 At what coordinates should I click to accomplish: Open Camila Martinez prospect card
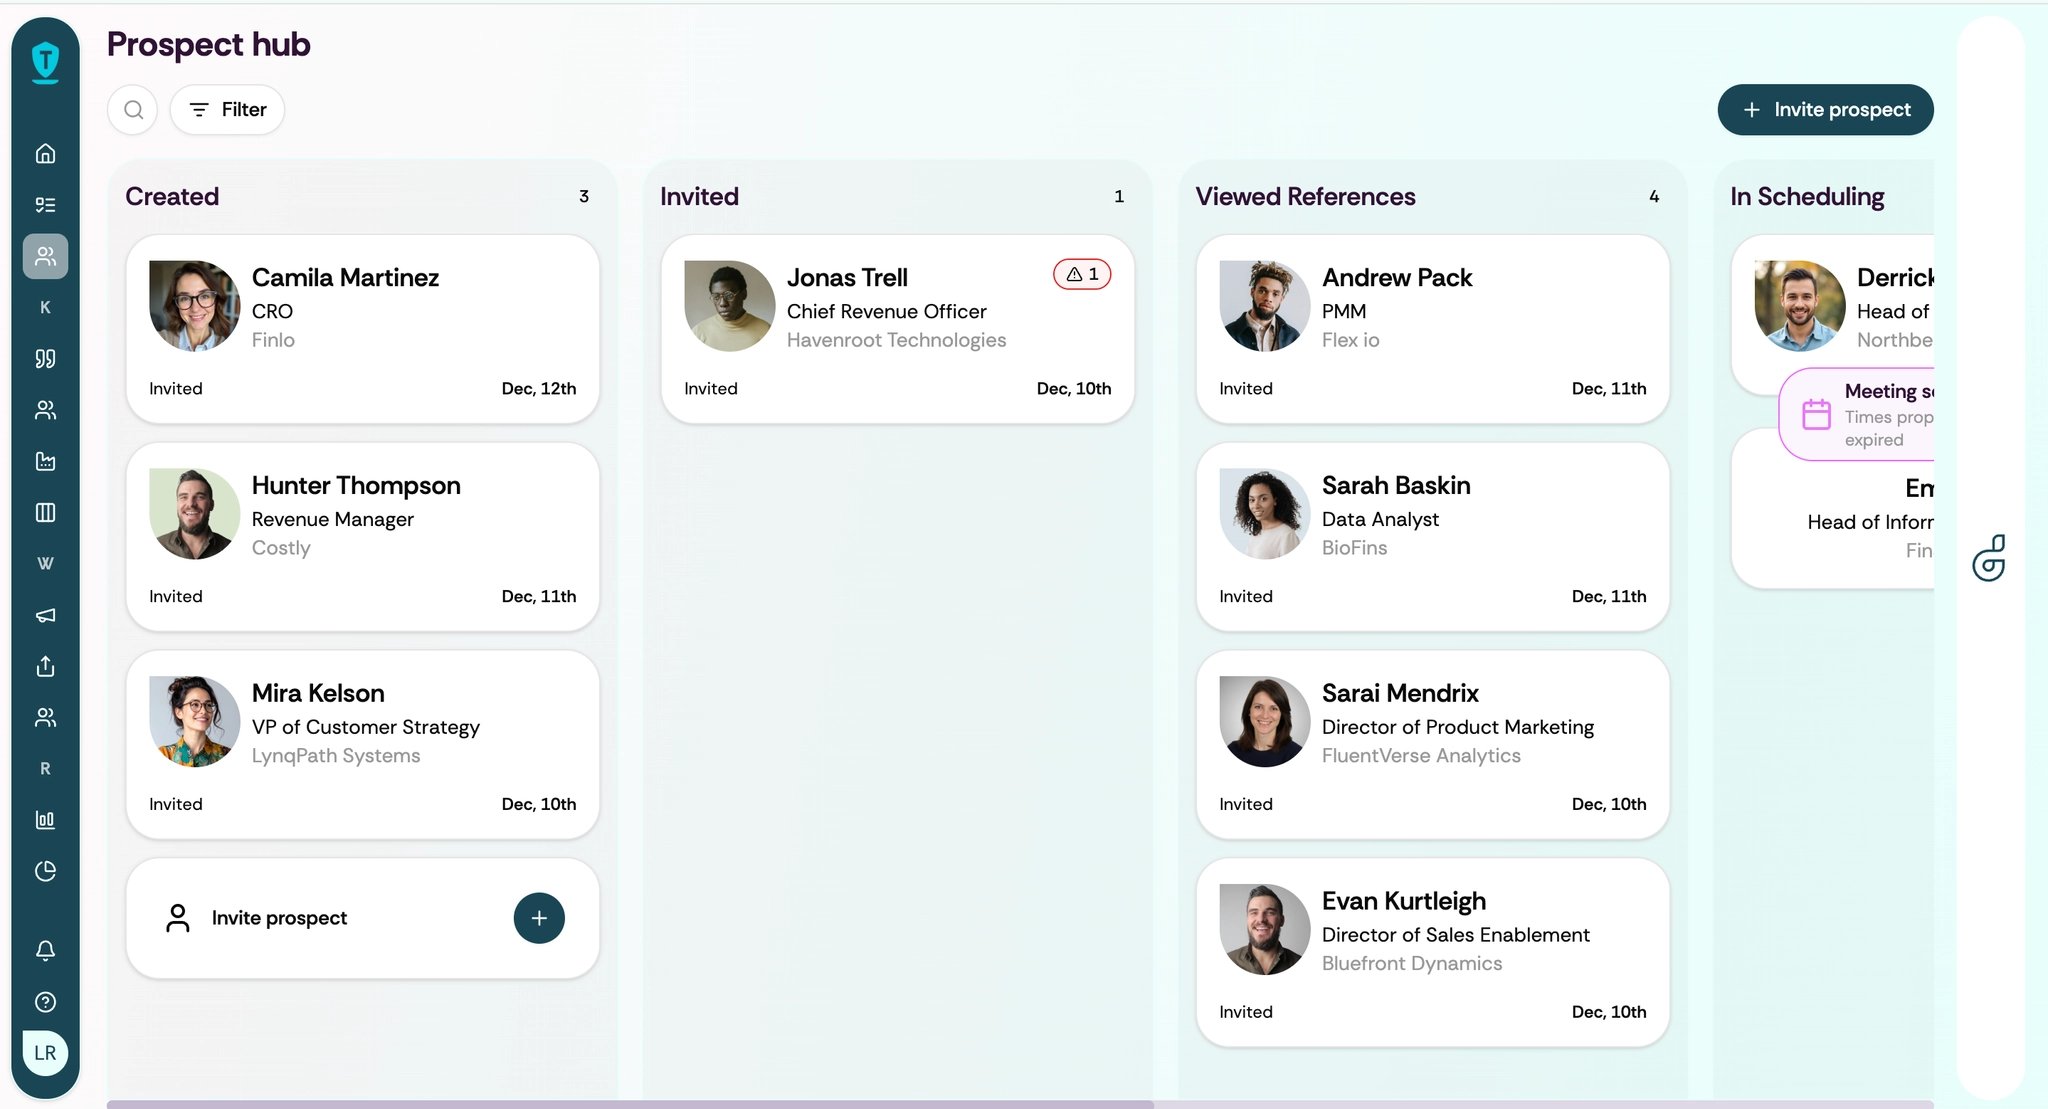[363, 329]
